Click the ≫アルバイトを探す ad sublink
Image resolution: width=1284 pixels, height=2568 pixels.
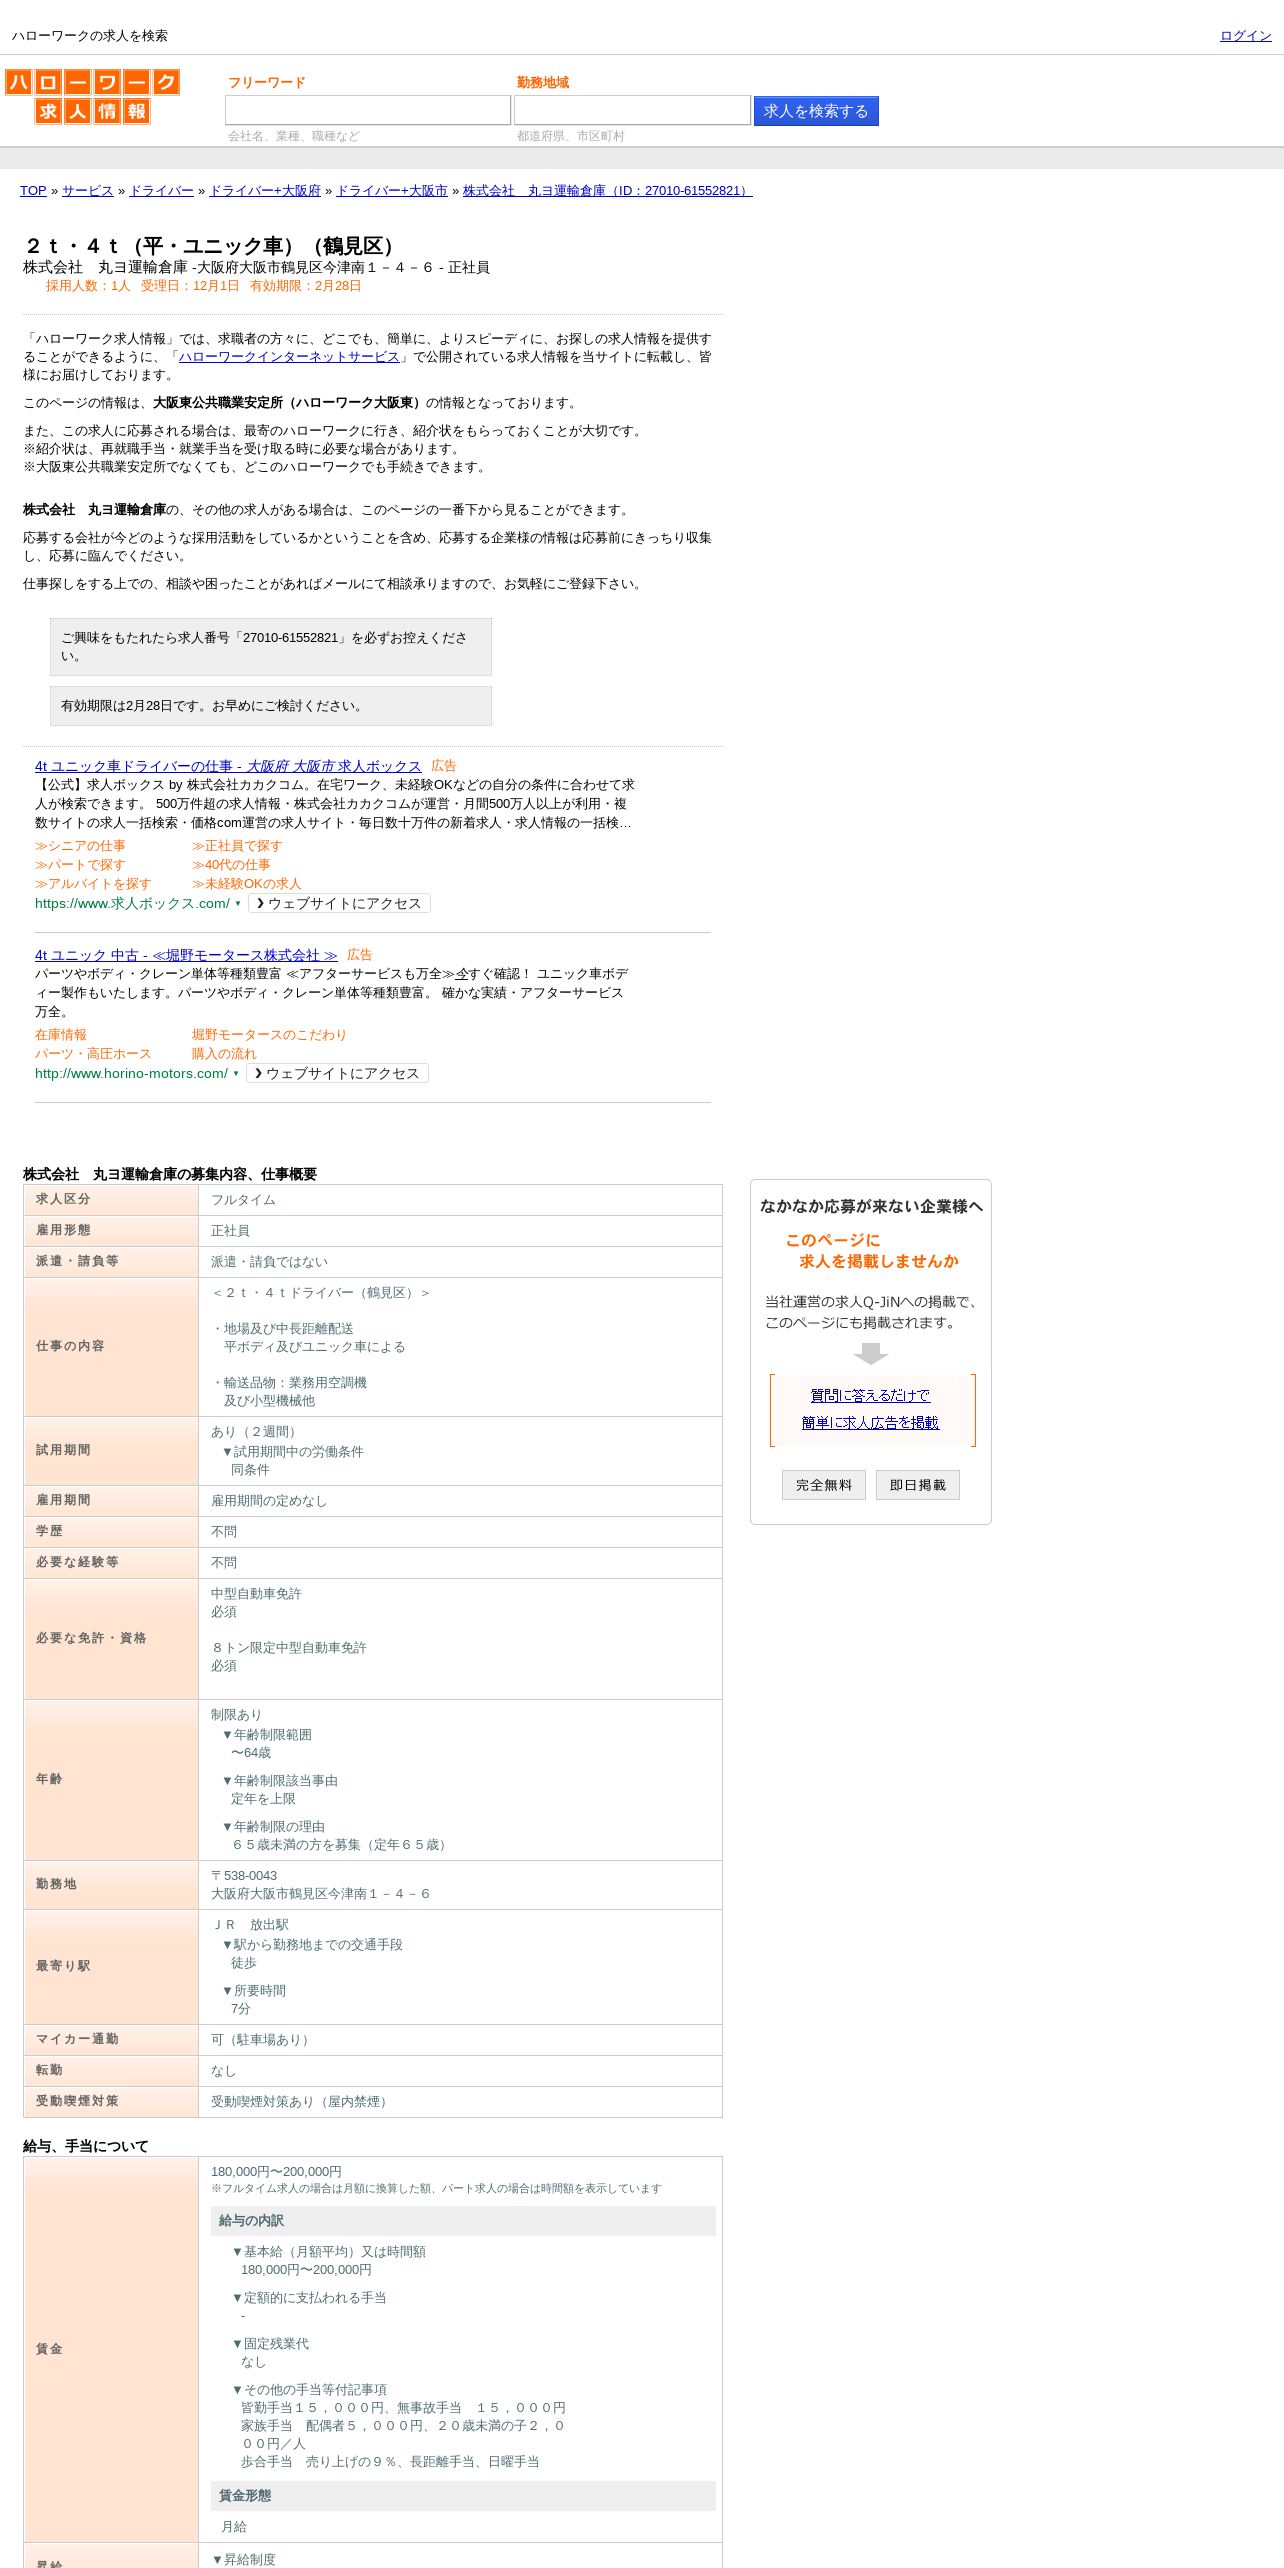coord(93,884)
